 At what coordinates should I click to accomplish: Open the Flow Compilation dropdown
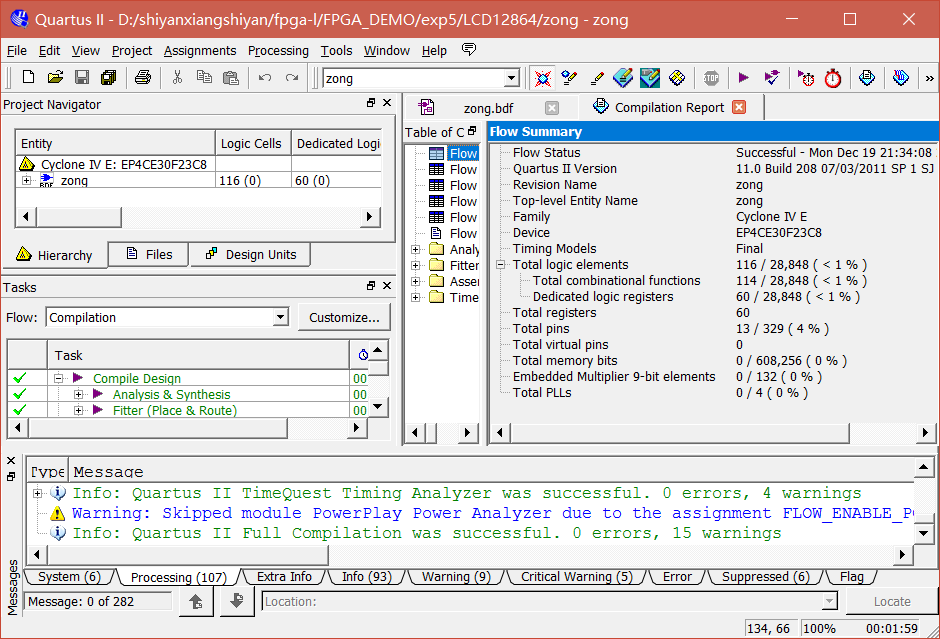click(x=280, y=317)
